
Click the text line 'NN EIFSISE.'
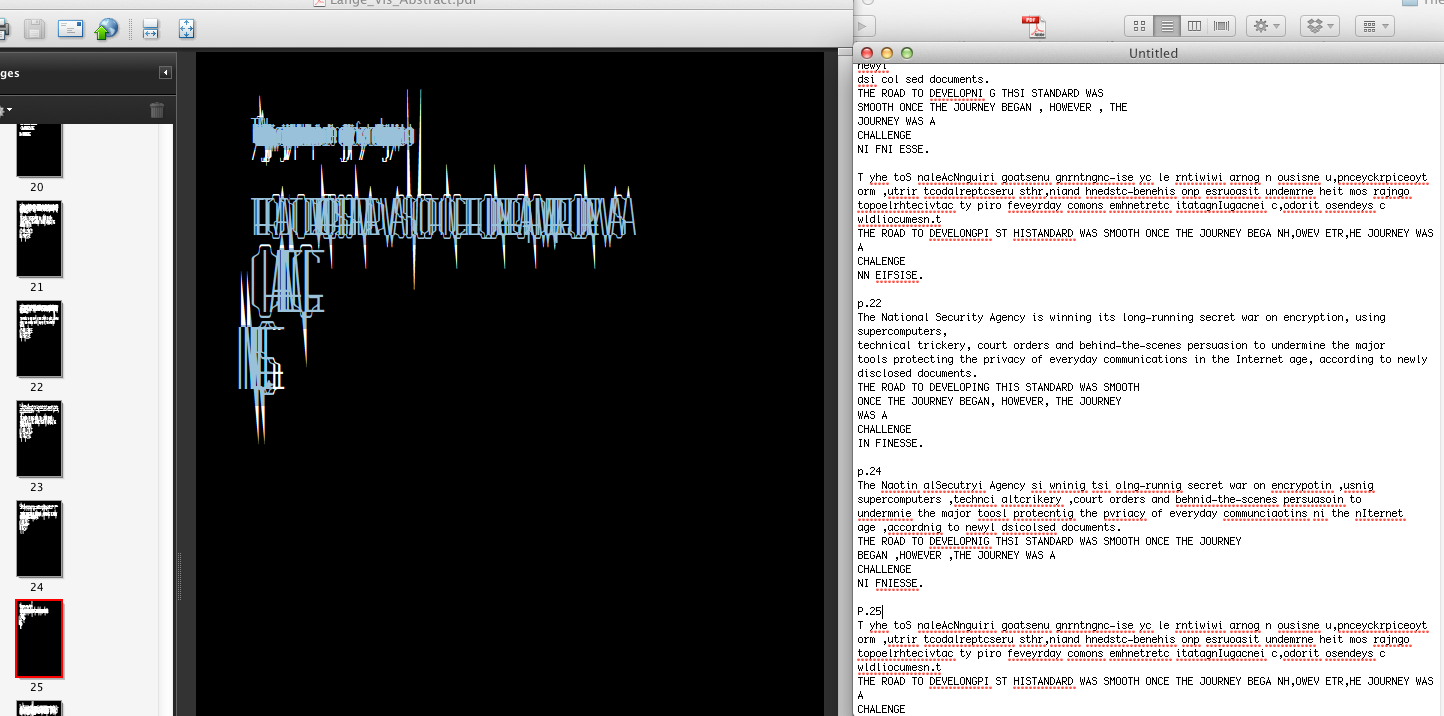click(890, 275)
